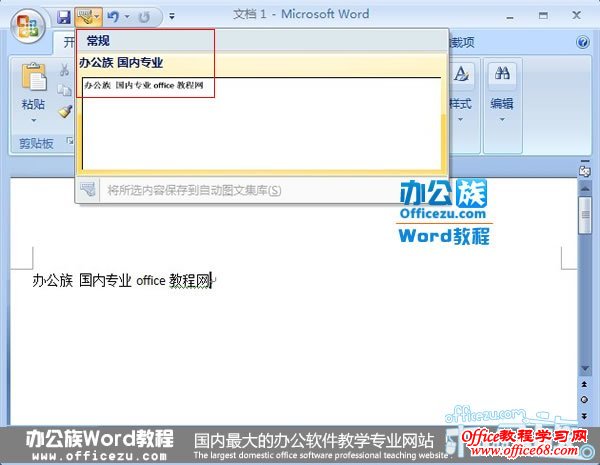Screen dimensions: 600x465
Task: Open the Undo history dropdown arrow
Action: [x=127, y=17]
